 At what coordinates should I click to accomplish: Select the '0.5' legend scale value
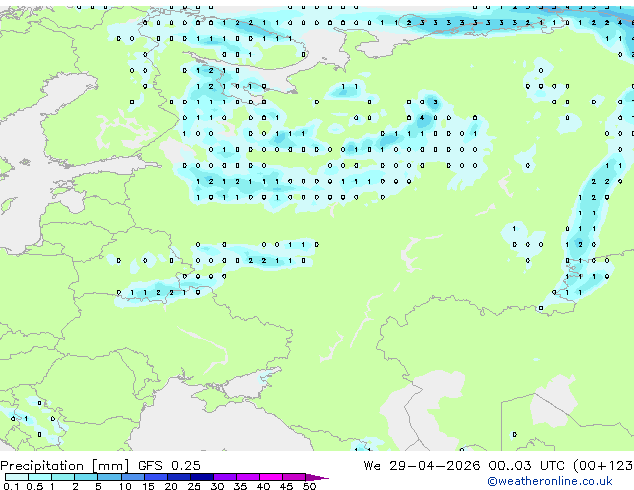(x=34, y=486)
